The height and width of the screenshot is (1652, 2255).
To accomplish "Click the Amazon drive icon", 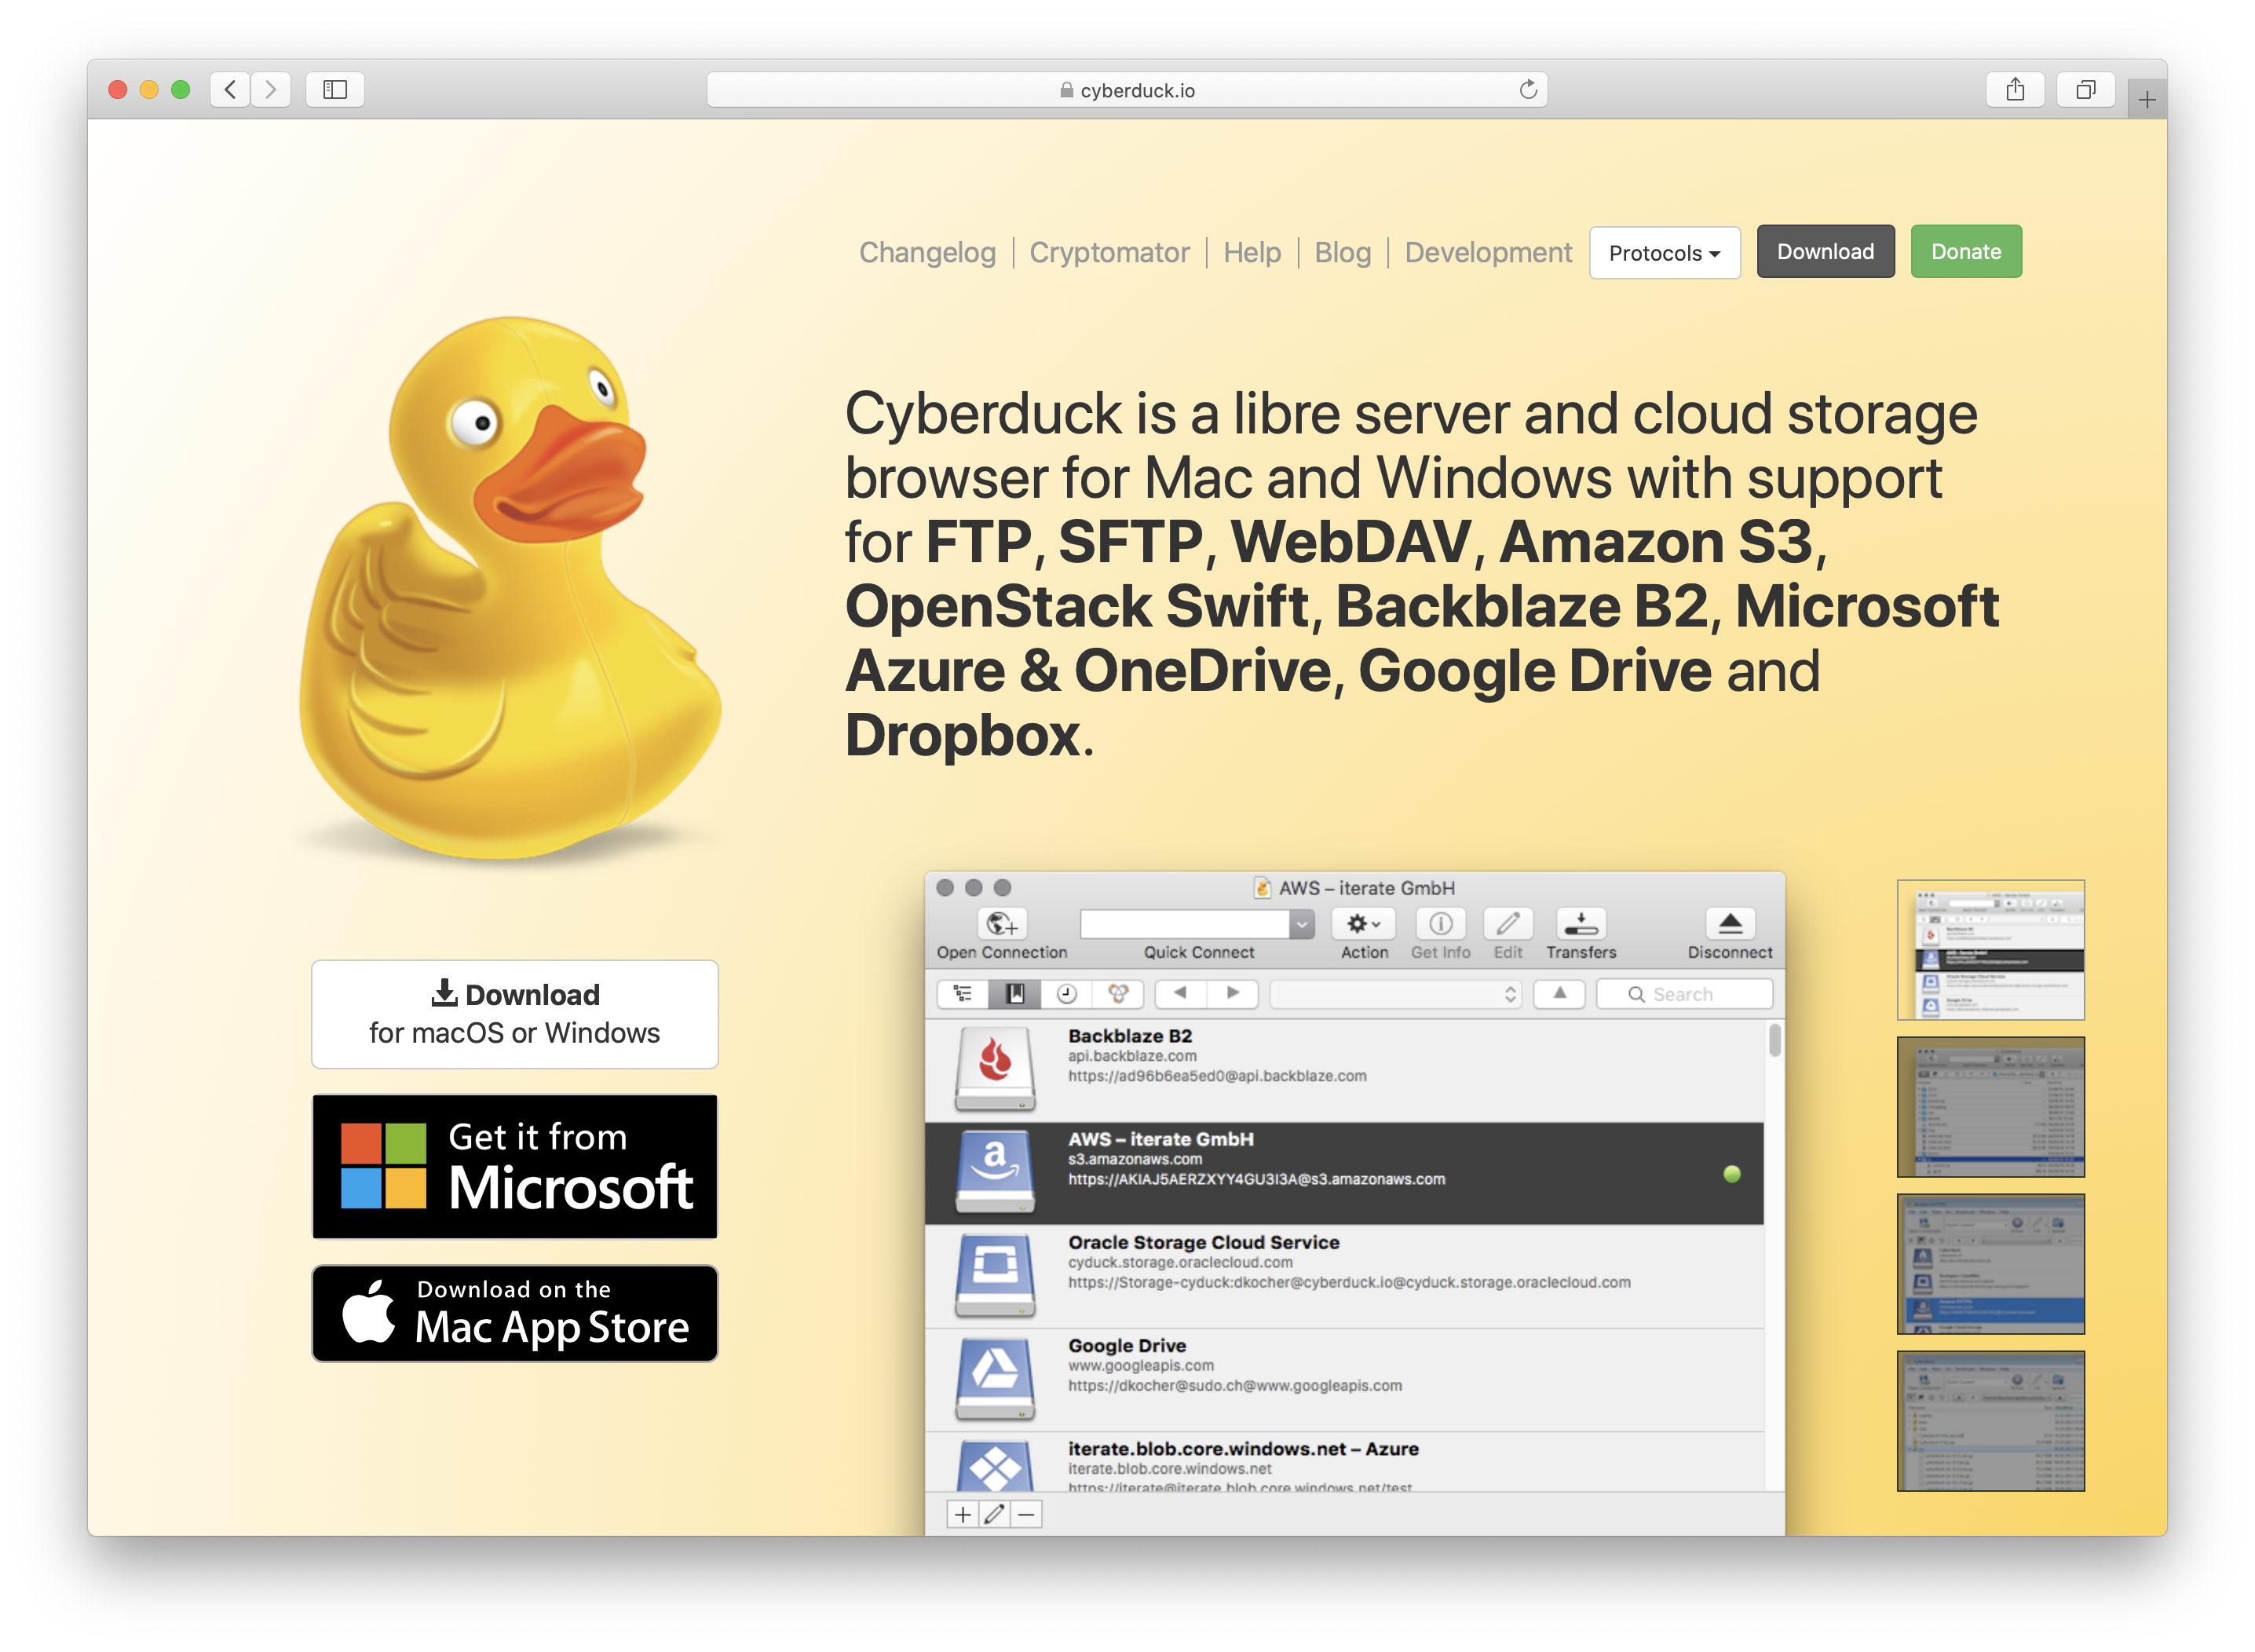I will [995, 1172].
